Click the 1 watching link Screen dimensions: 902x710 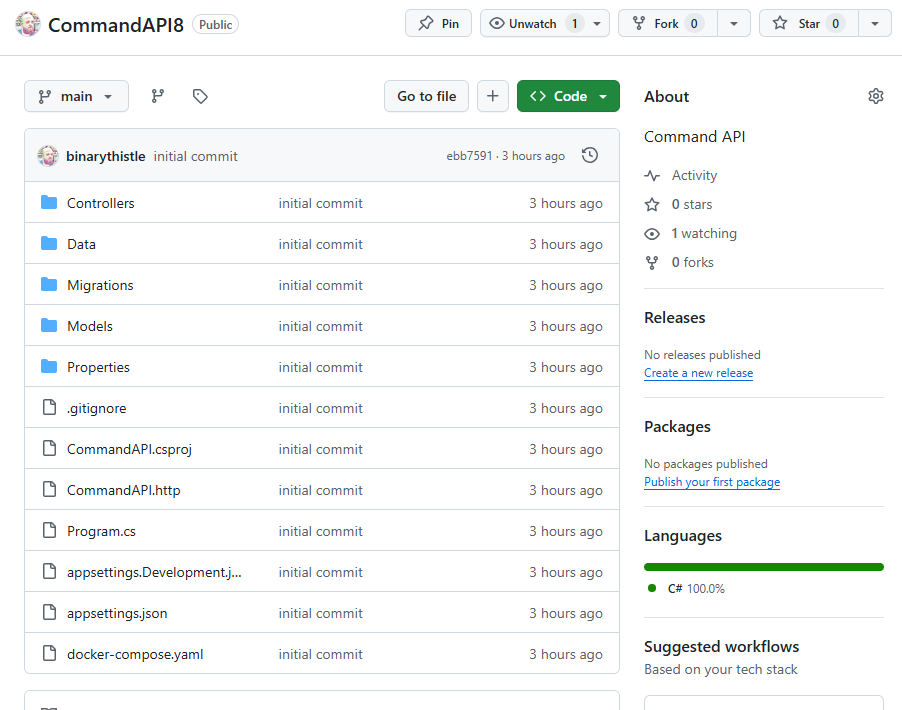[x=704, y=234]
